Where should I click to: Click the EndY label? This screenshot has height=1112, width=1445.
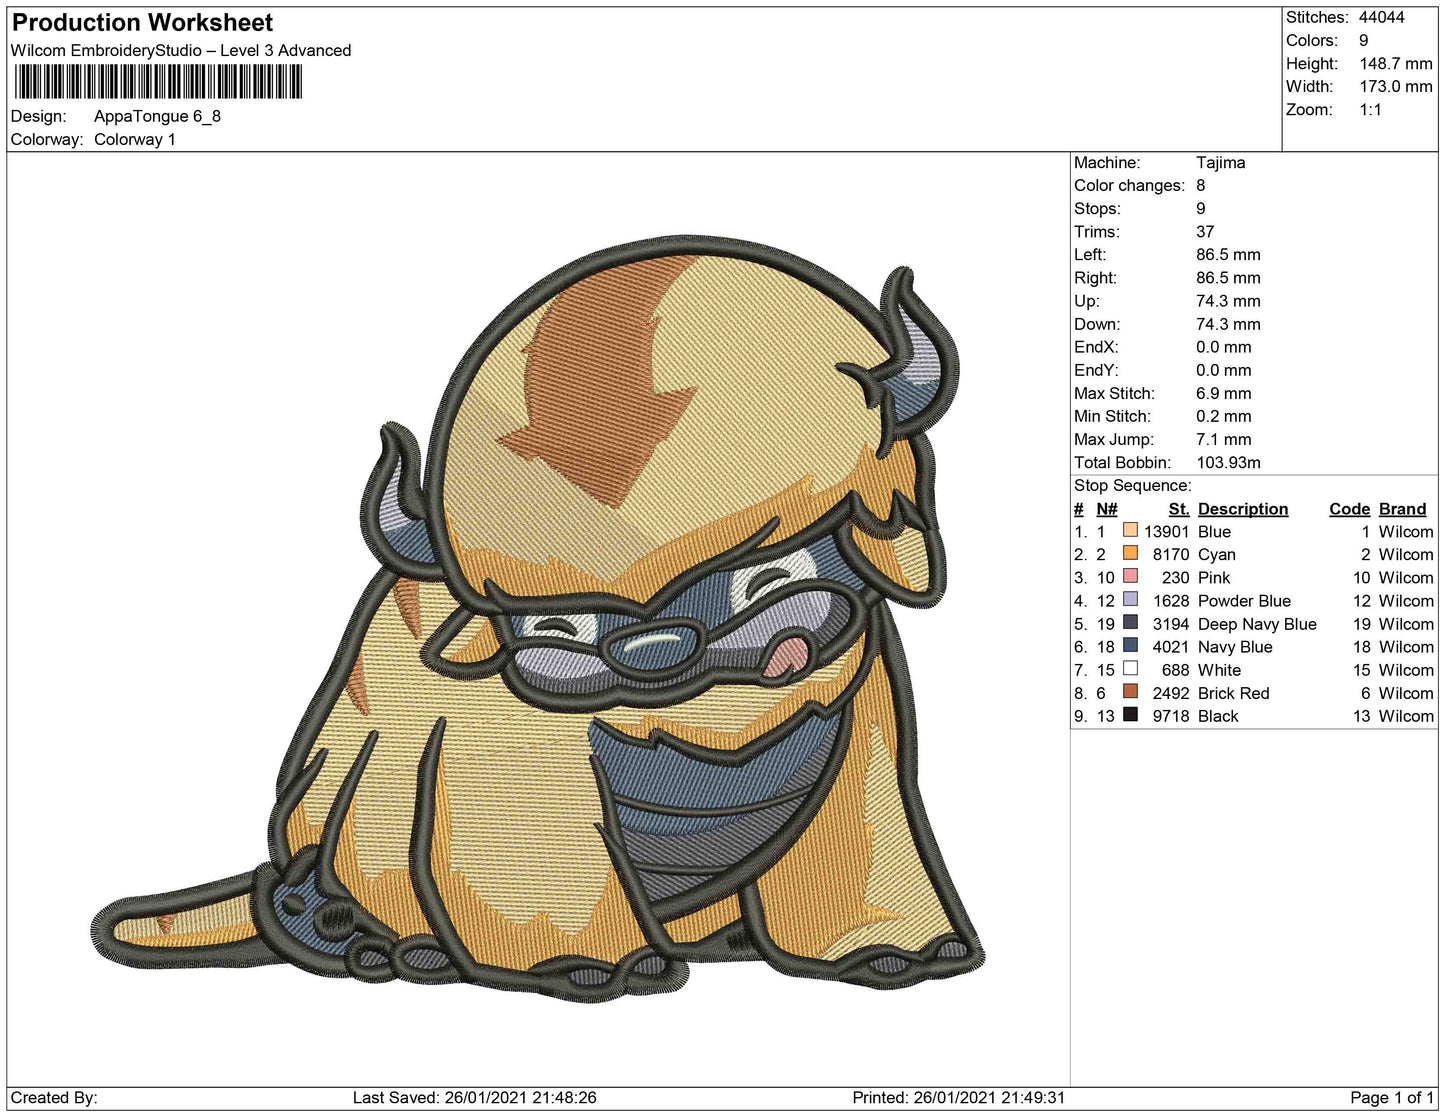coord(1096,370)
